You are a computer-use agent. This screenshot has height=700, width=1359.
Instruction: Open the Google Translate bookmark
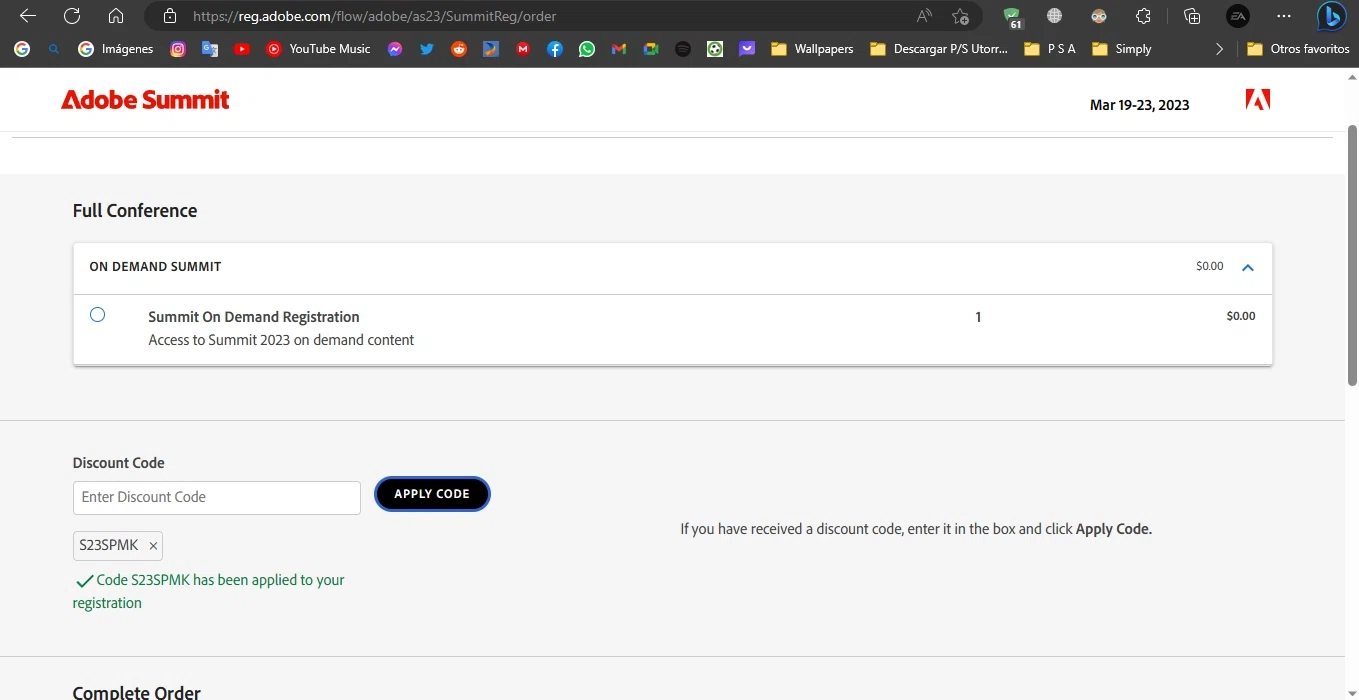tap(210, 48)
